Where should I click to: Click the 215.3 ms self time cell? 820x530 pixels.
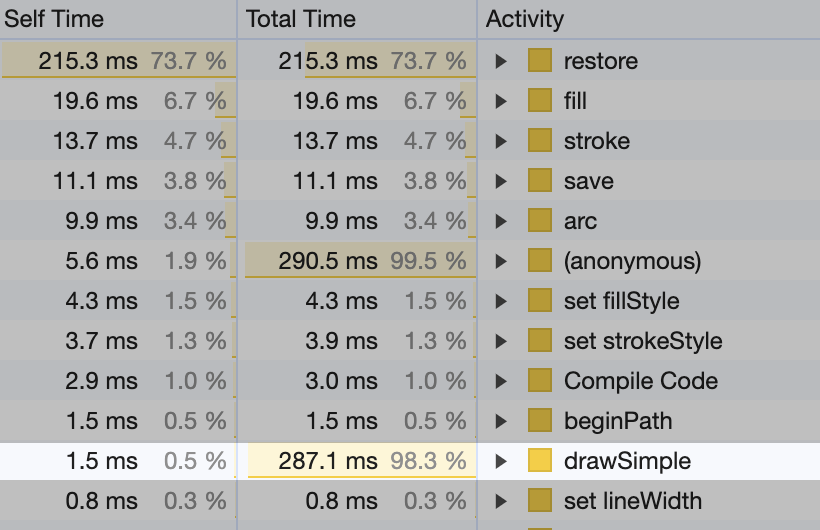88,61
